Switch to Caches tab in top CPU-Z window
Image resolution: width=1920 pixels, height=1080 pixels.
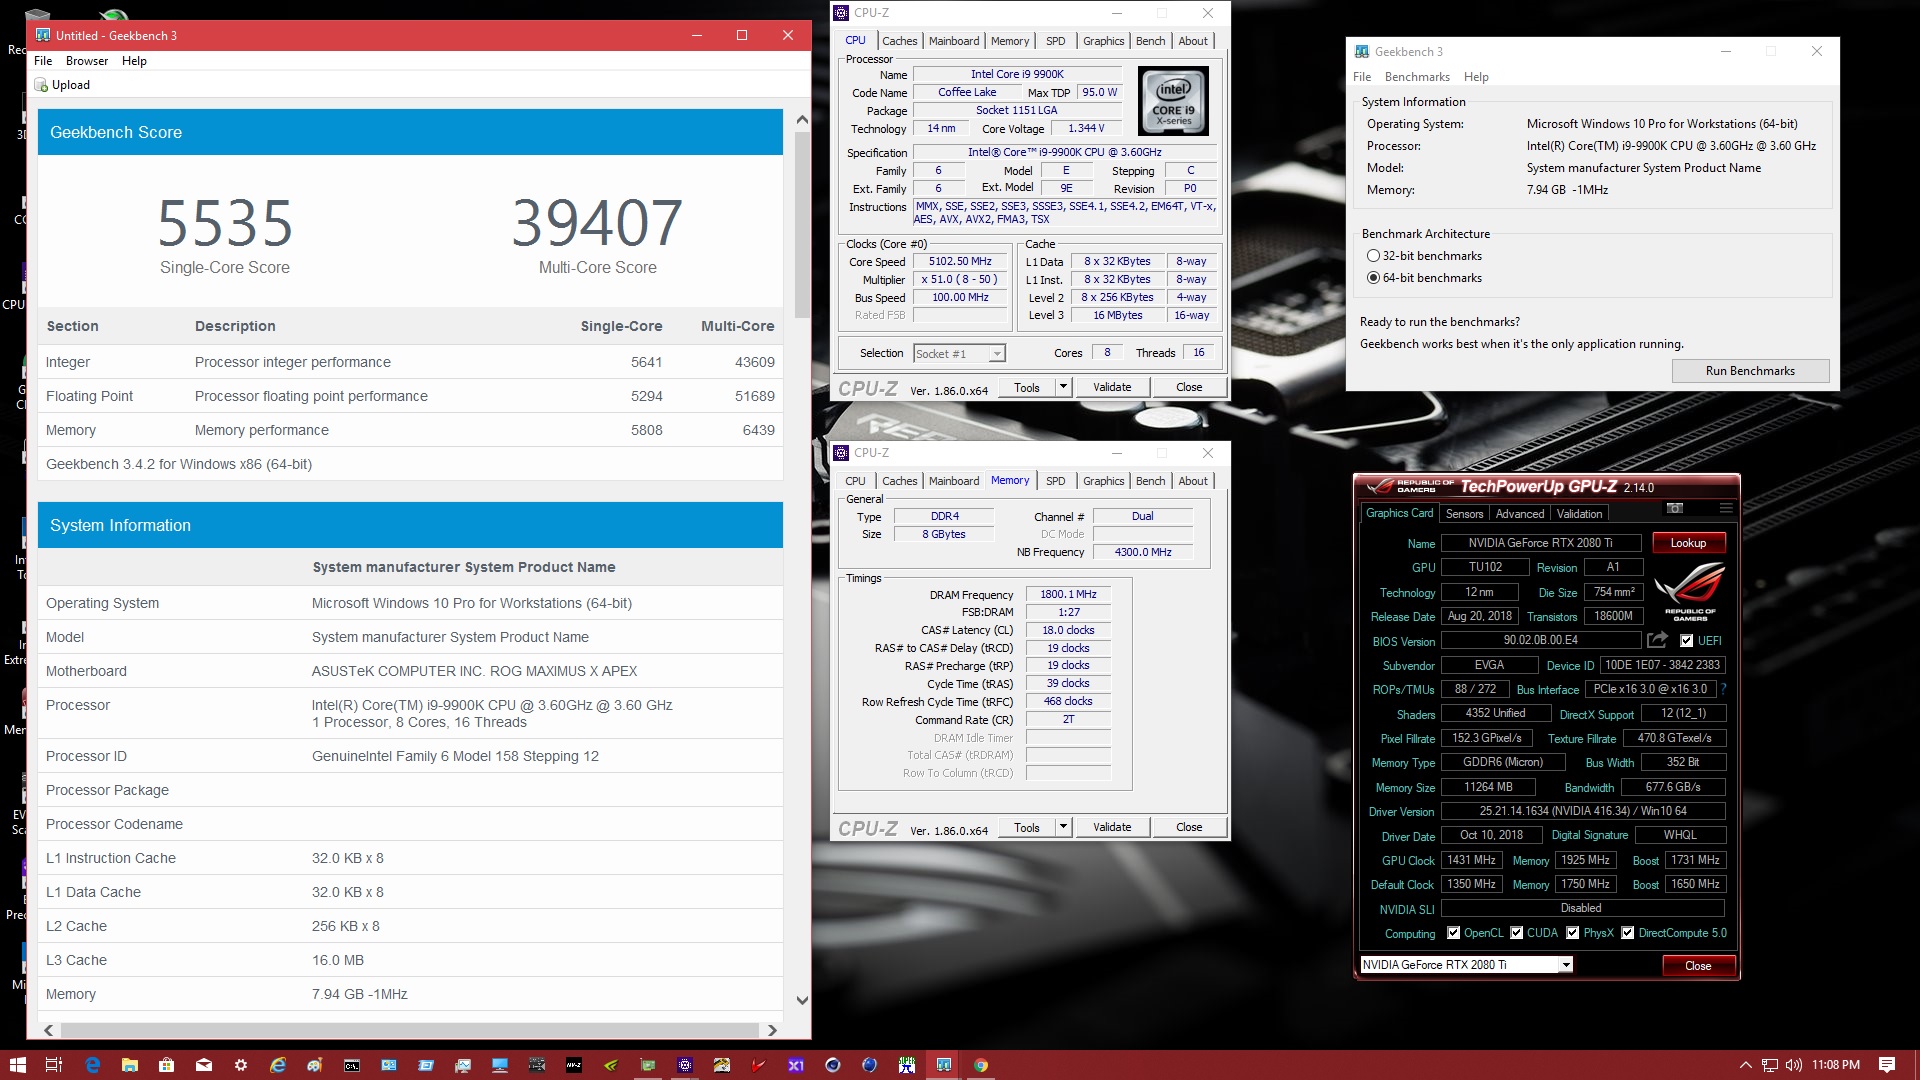[x=899, y=41]
